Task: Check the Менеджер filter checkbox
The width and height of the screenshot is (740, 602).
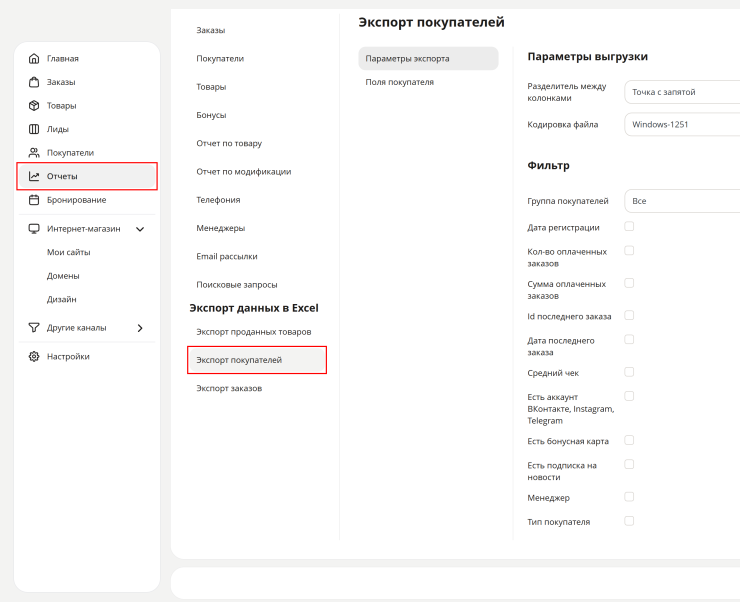Action: [629, 497]
